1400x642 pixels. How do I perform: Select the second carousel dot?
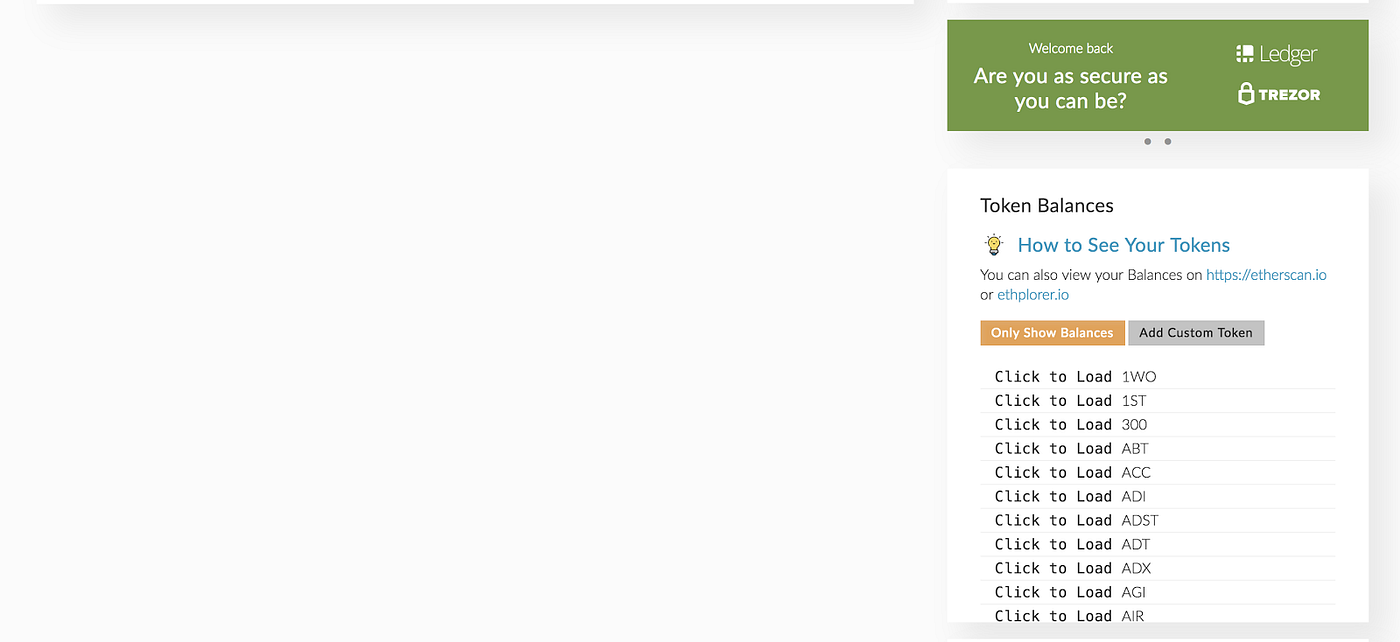[1168, 142]
